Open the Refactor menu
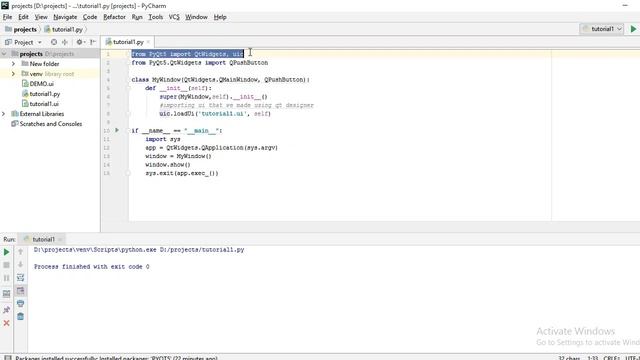 pos(114,17)
